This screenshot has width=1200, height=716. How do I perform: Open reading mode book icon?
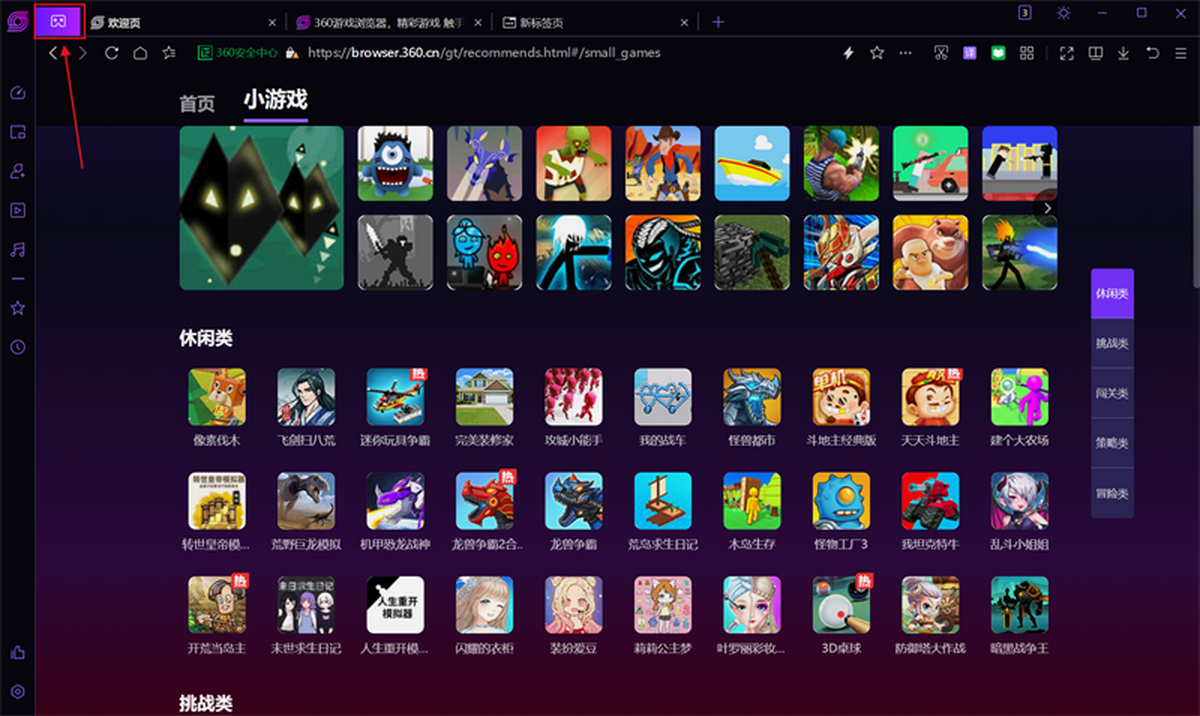pyautogui.click(x=1096, y=53)
